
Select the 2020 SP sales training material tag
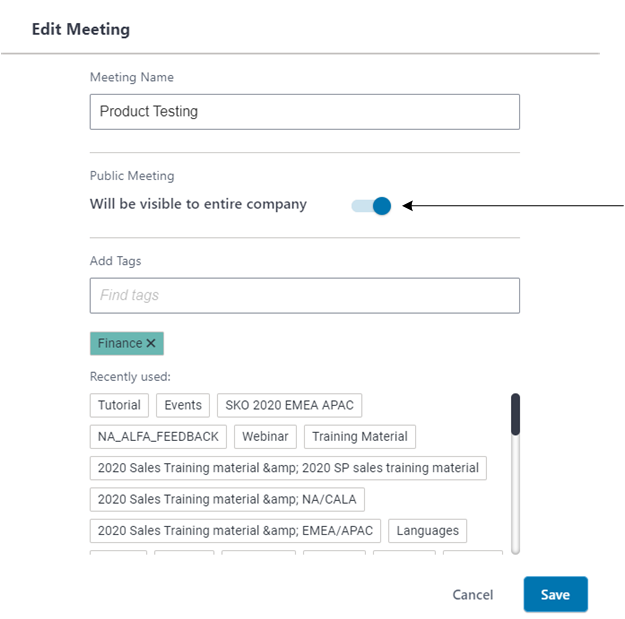click(288, 468)
